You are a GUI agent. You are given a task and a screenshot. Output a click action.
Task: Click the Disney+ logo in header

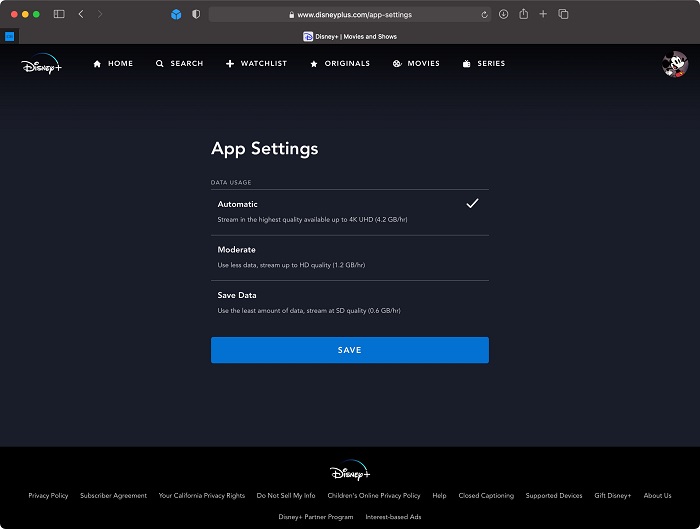[x=42, y=64]
